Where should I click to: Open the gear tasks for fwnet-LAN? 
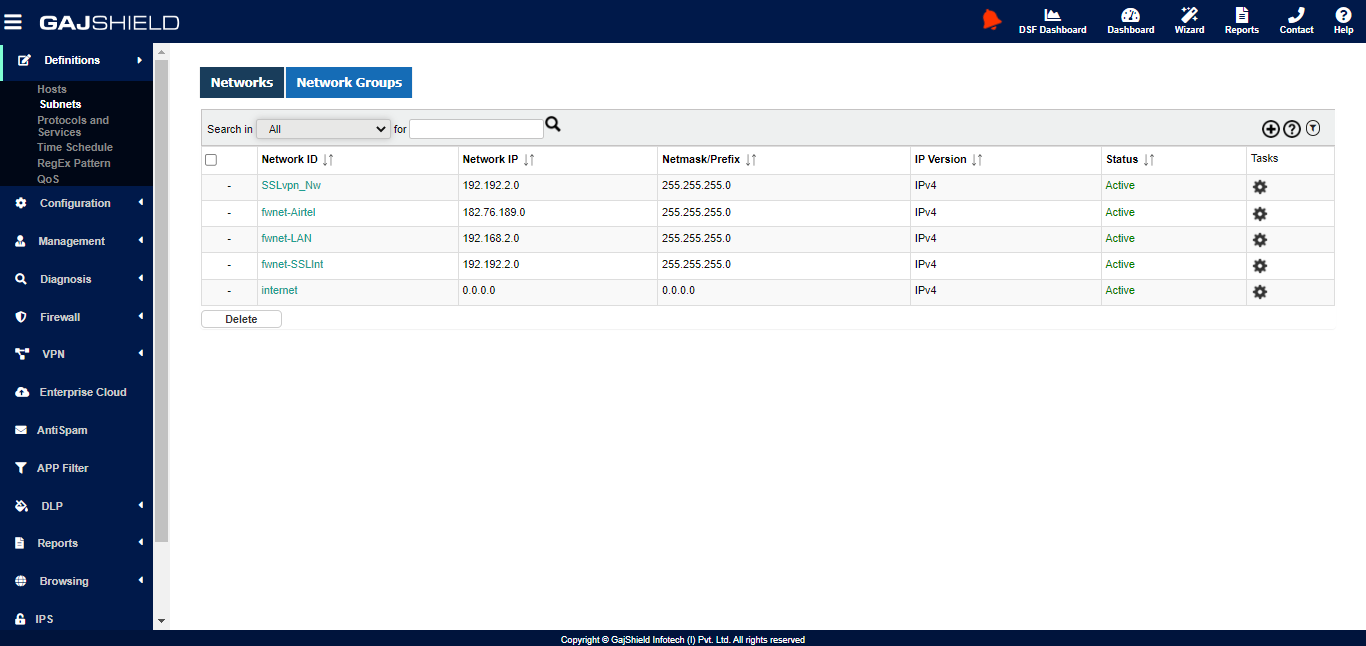click(1260, 240)
